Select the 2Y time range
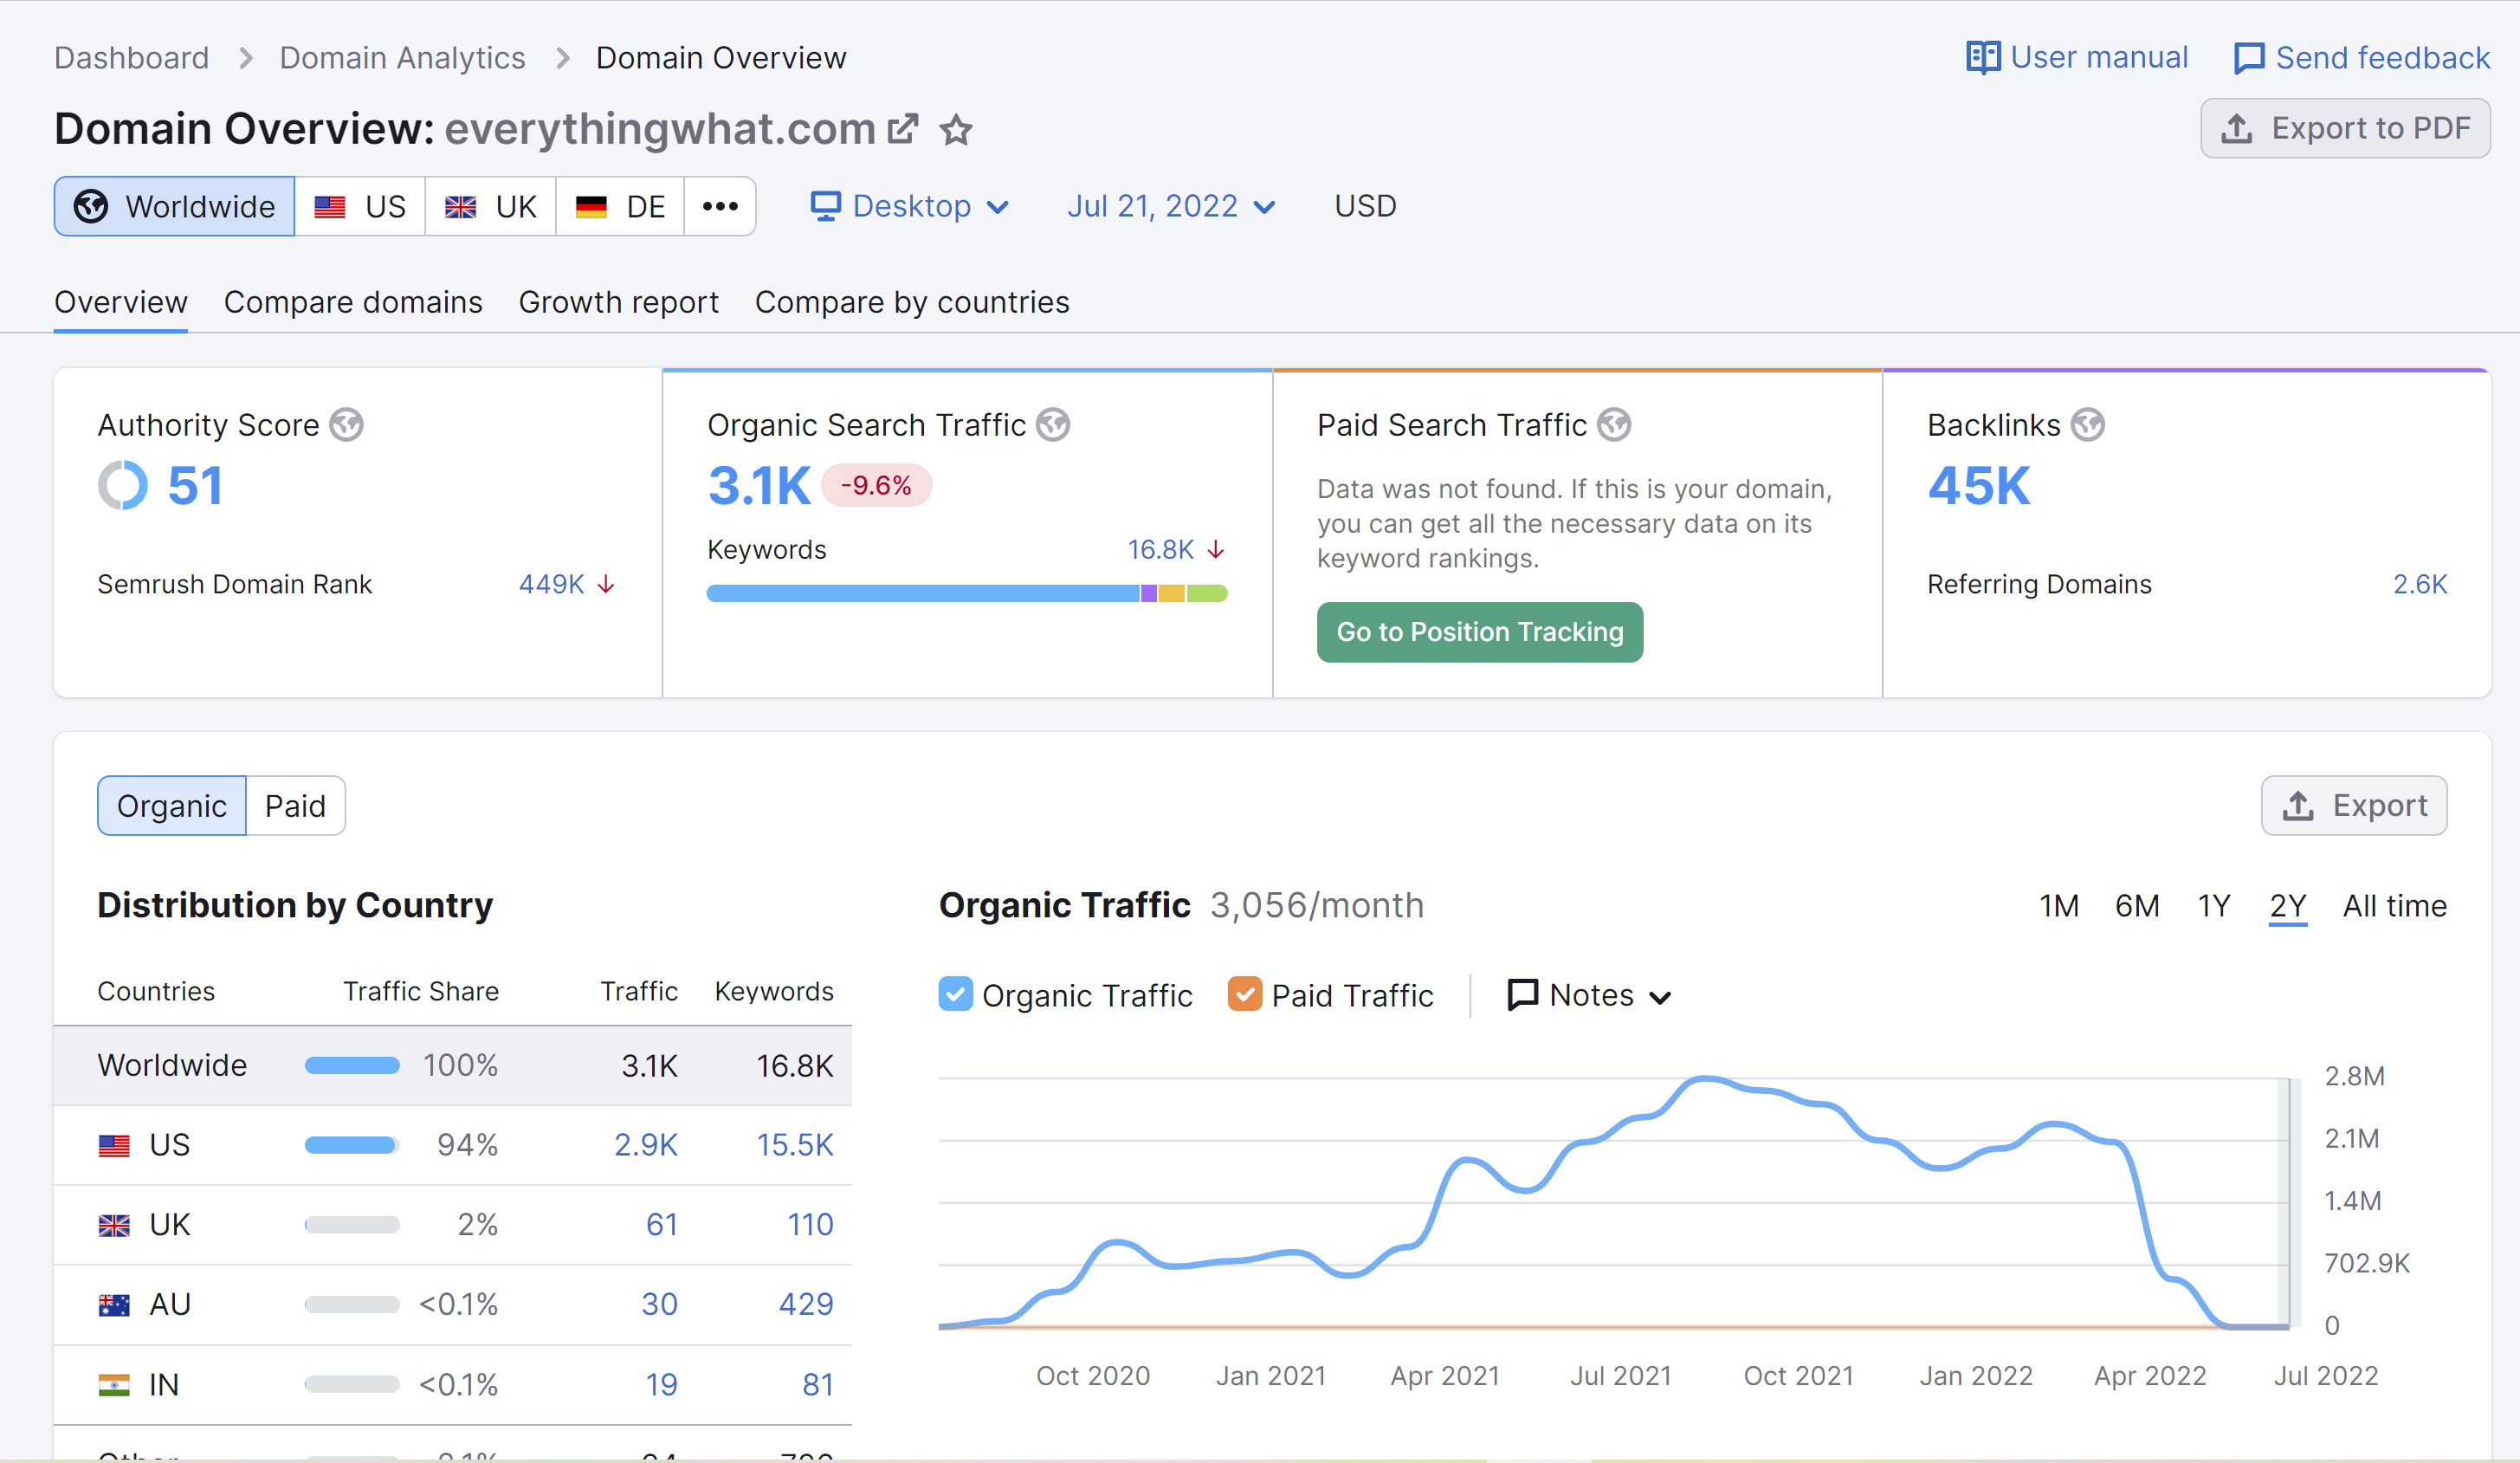Image resolution: width=2520 pixels, height=1463 pixels. pos(2288,906)
